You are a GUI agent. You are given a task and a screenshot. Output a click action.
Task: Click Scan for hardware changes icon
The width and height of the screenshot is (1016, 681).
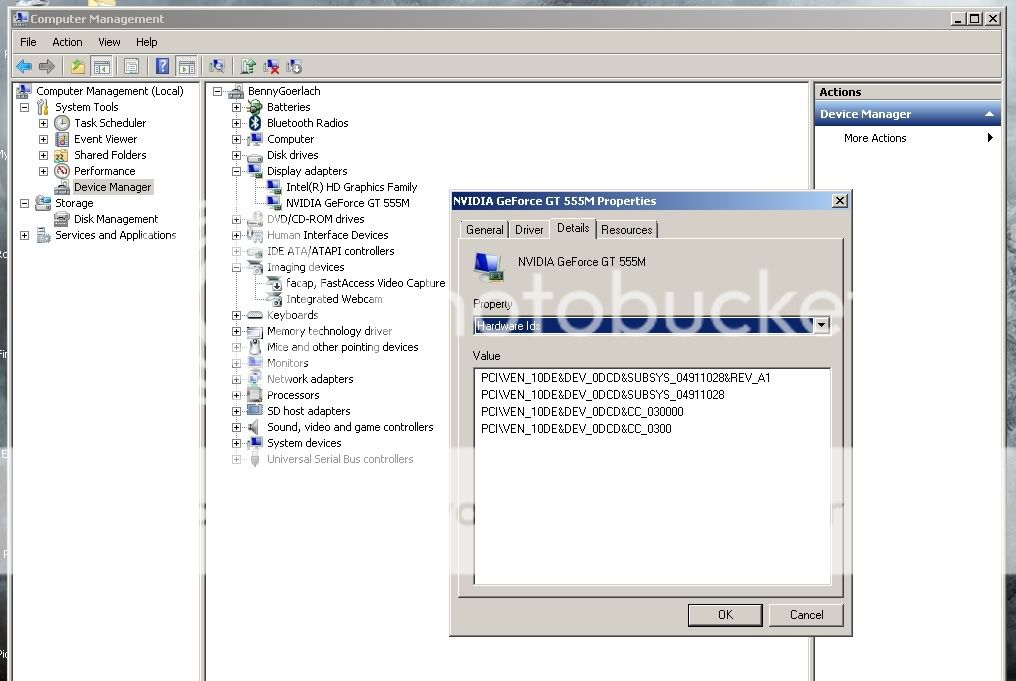pyautogui.click(x=217, y=67)
